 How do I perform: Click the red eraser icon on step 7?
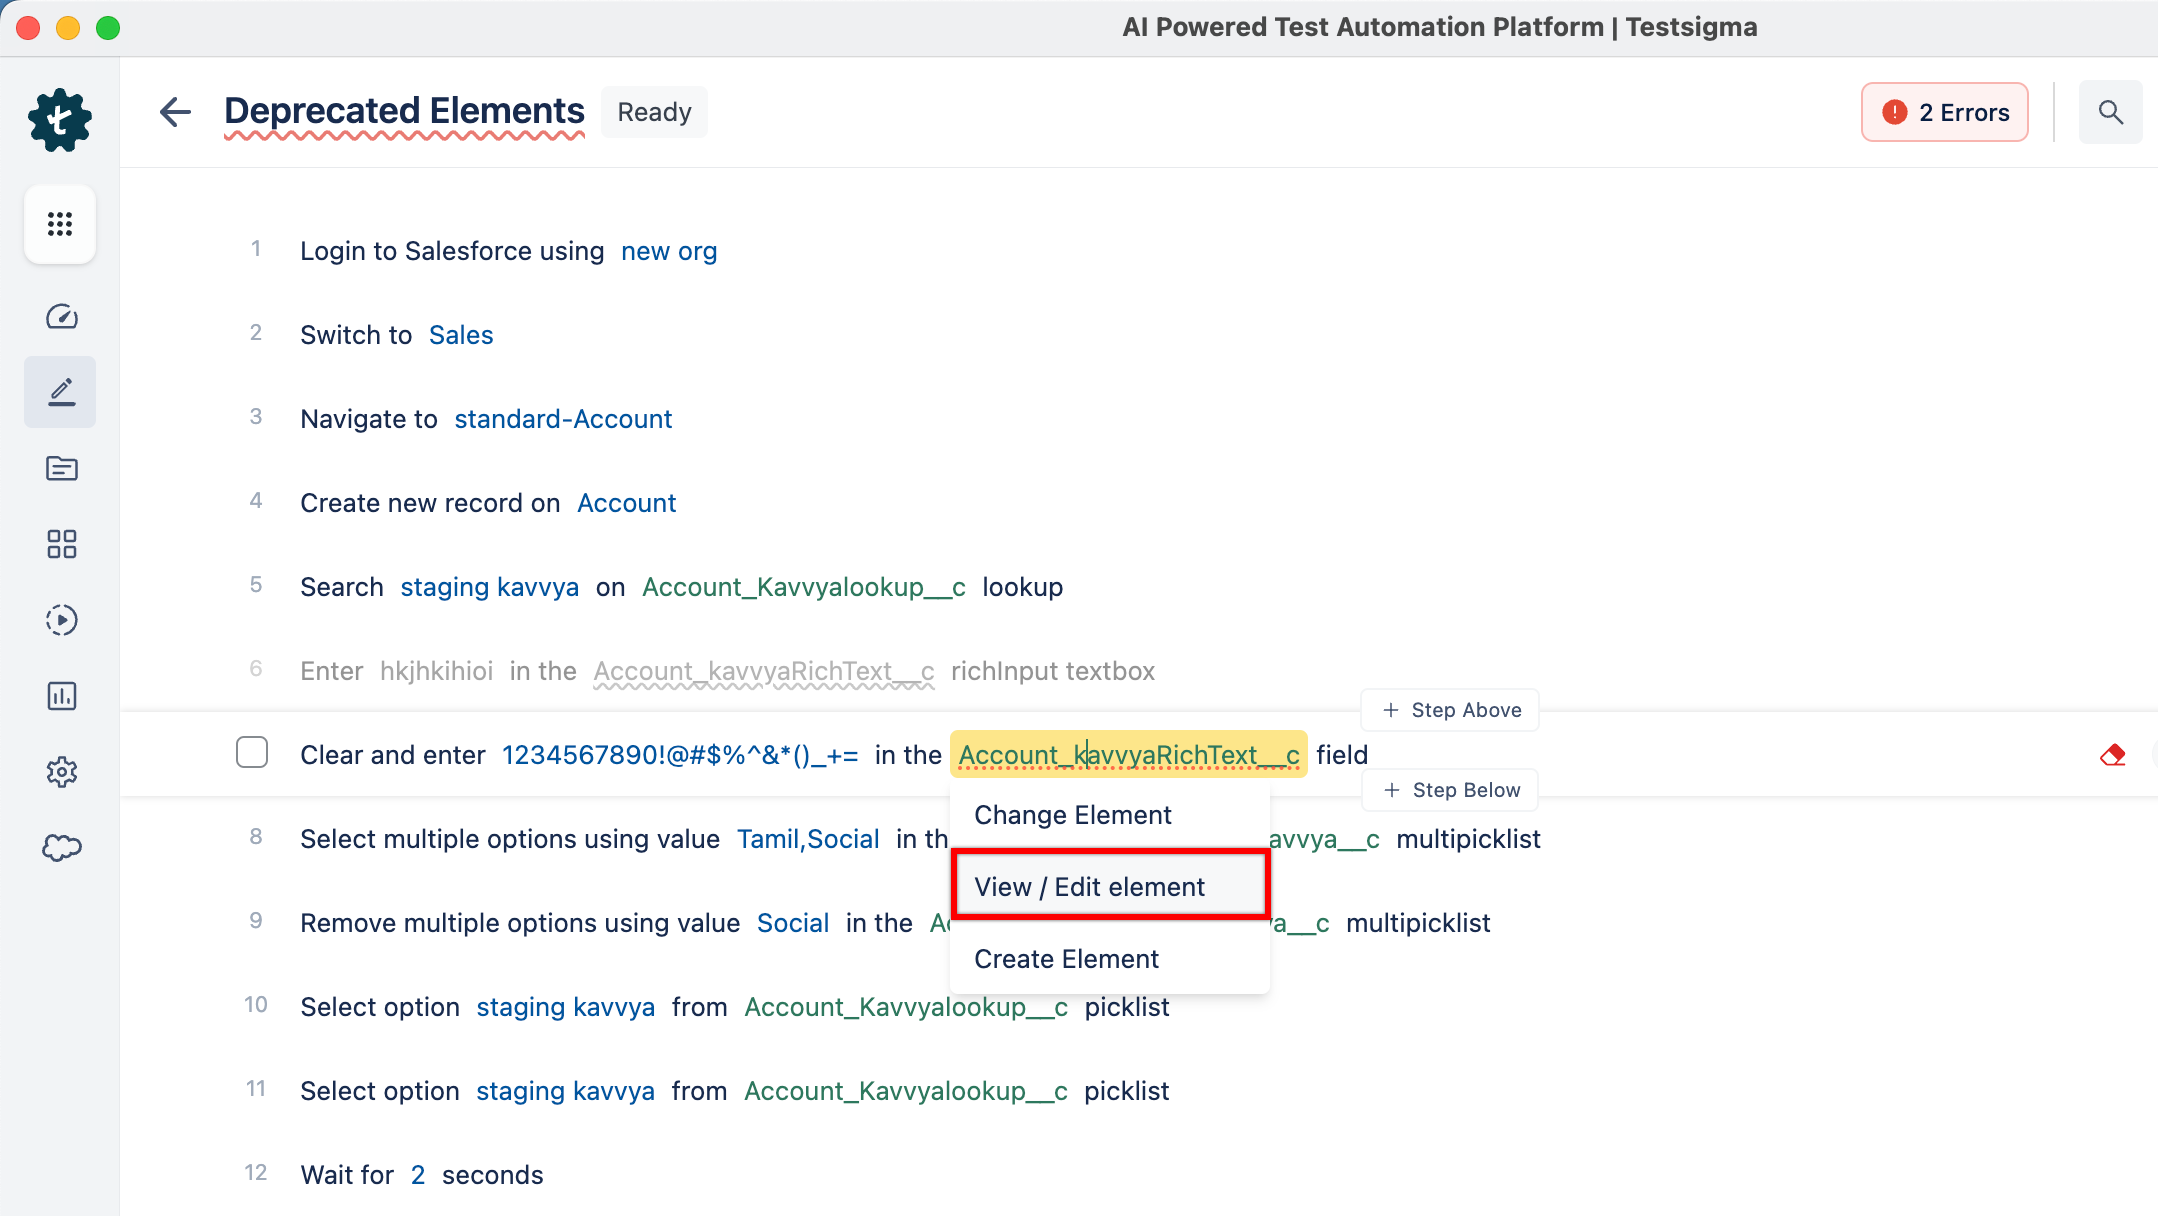tap(2113, 755)
